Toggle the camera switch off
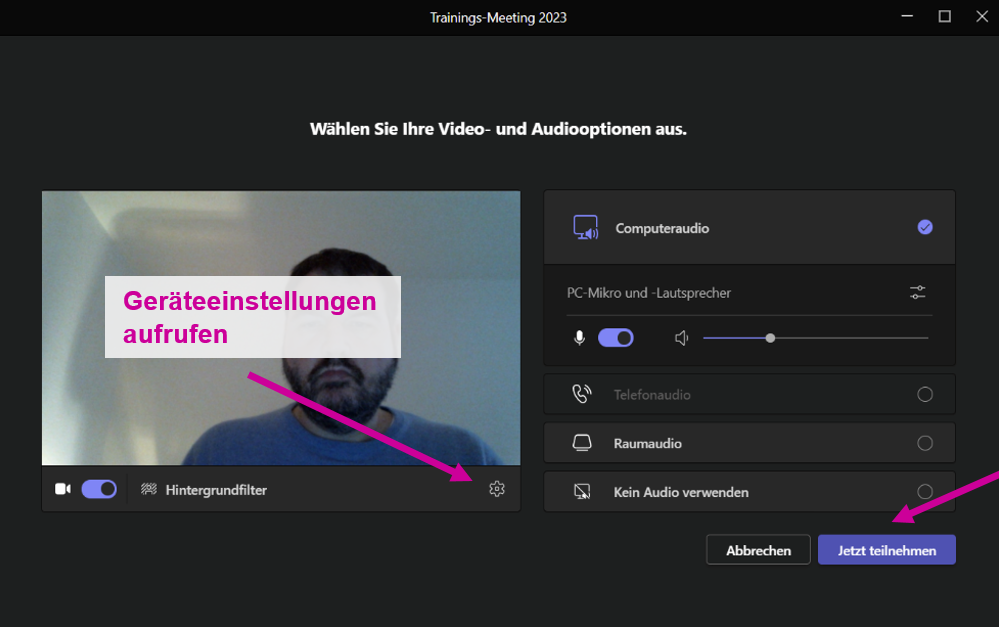999x627 pixels. coord(99,489)
